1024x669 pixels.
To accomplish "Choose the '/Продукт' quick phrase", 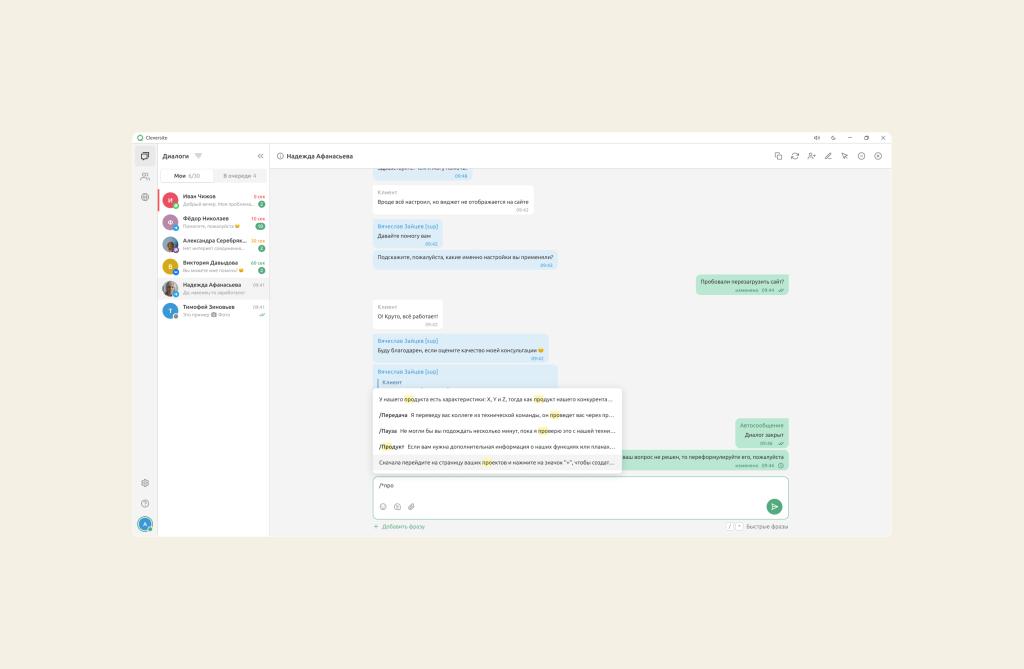I will pyautogui.click(x=497, y=447).
